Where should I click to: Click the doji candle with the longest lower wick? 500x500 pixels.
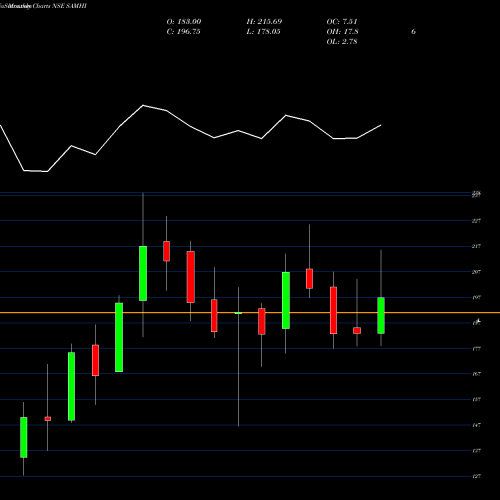238,313
